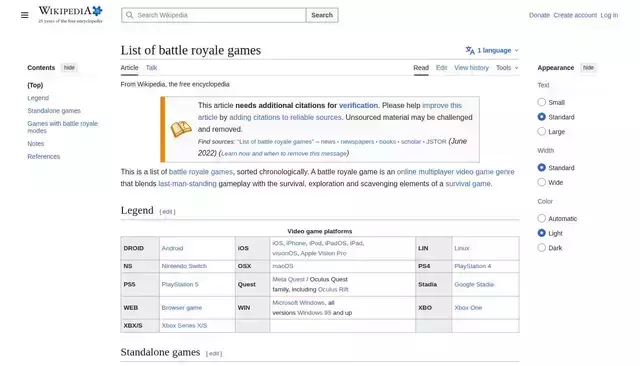The height and width of the screenshot is (366, 640).
Task: Select Dark color mode
Action: pyautogui.click(x=541, y=248)
